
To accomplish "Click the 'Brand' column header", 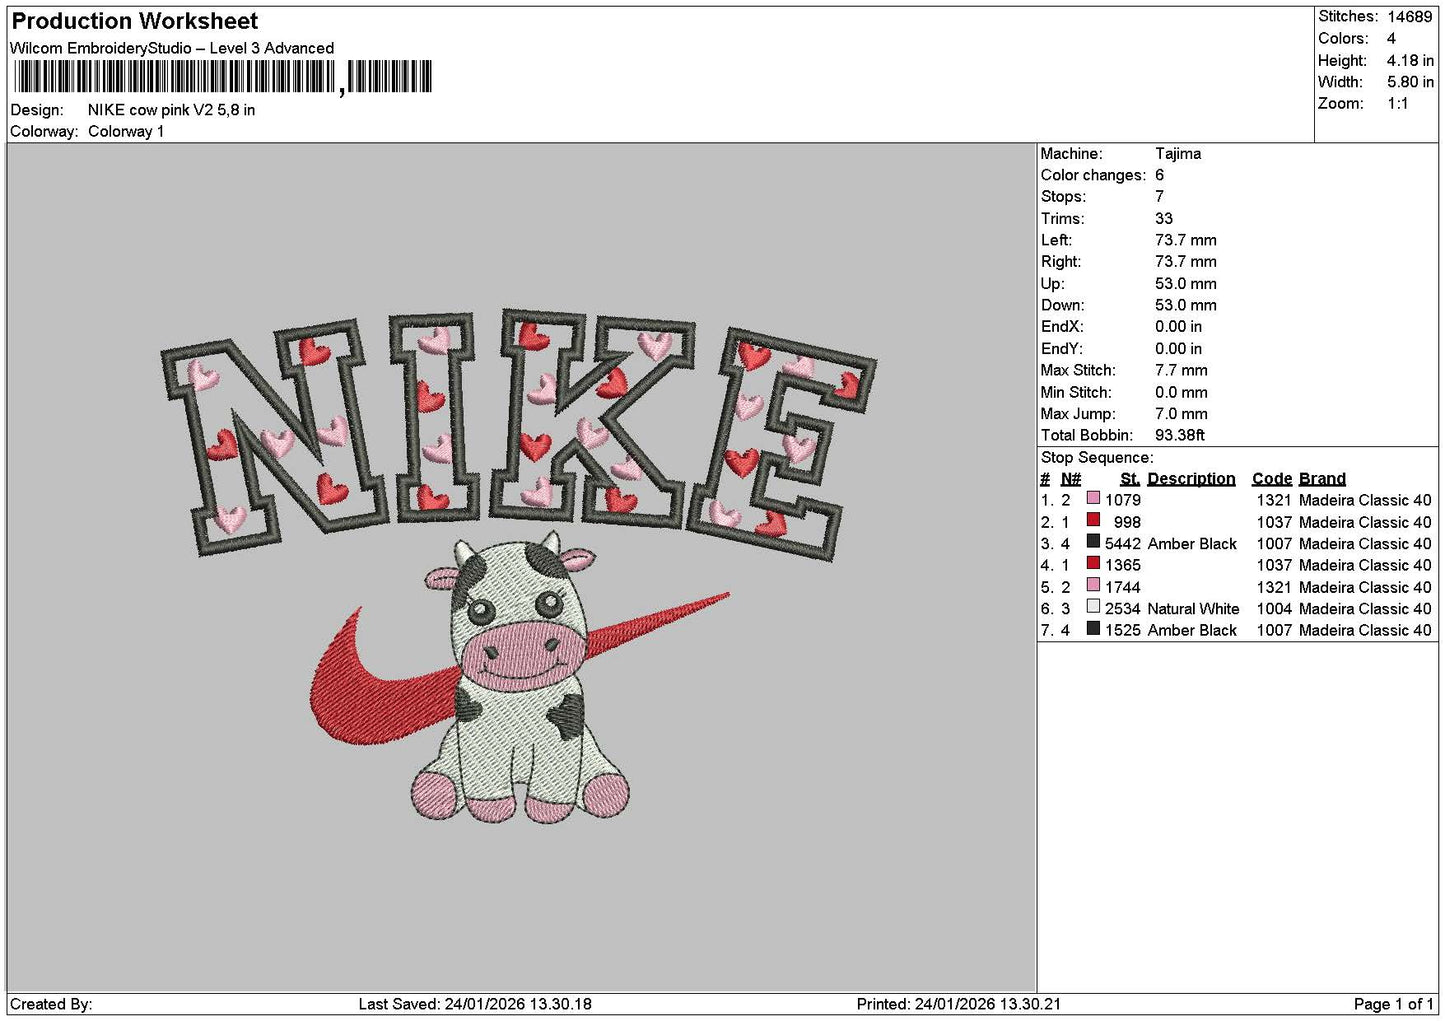I will (x=1322, y=479).
